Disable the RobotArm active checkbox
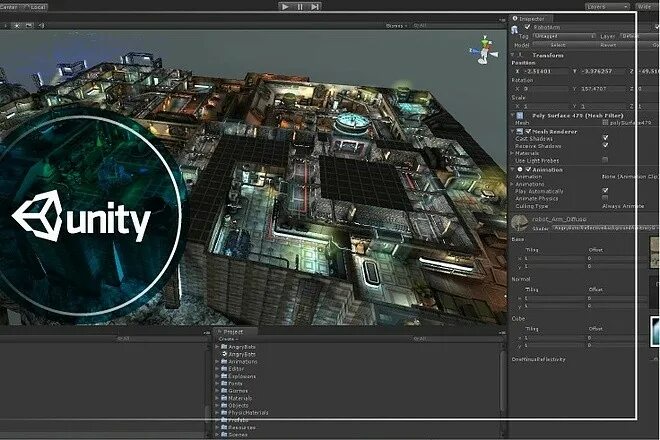660x440 pixels. coord(527,27)
